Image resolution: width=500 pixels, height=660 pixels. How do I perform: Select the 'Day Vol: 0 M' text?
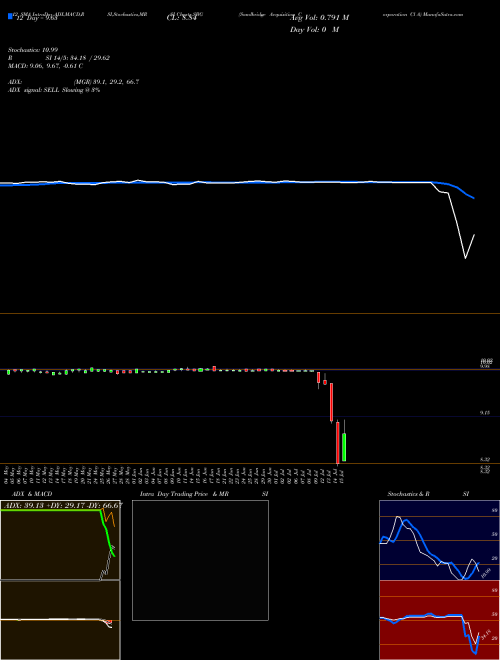[x=314, y=30]
